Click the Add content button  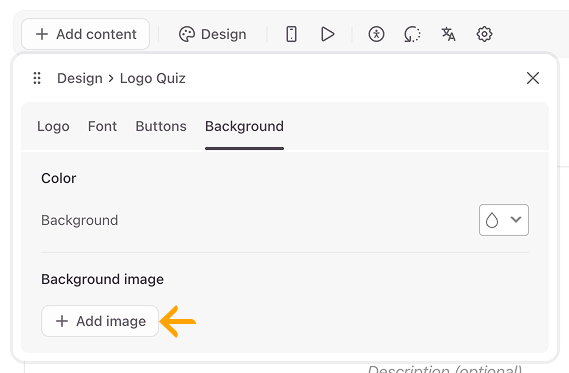pos(85,34)
